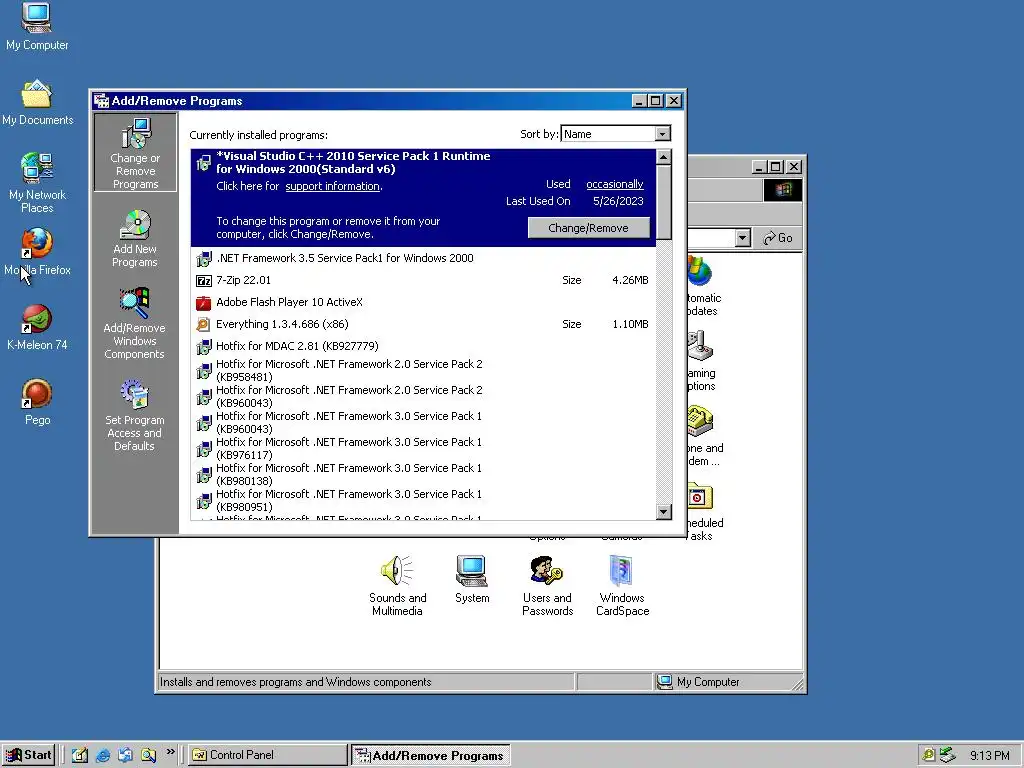
Task: Launch Pego from desktop
Action: [x=37, y=402]
